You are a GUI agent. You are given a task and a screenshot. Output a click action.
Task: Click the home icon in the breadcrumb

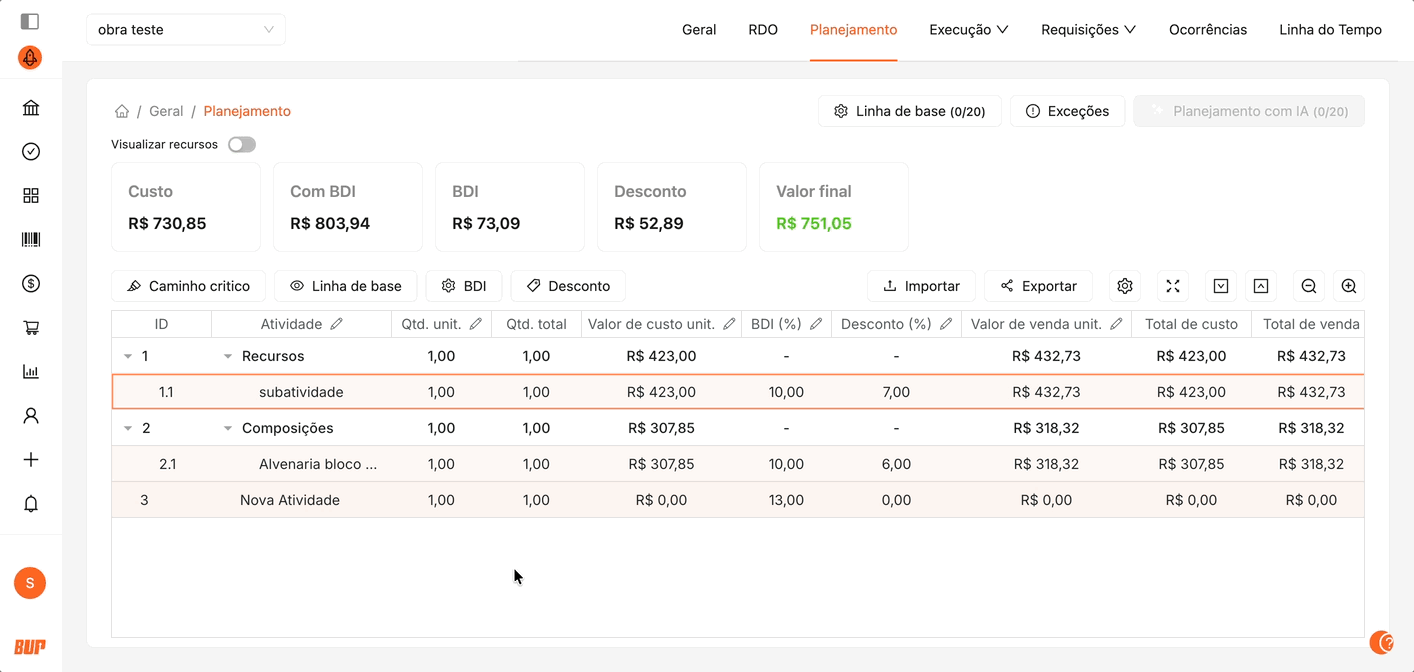click(x=122, y=111)
